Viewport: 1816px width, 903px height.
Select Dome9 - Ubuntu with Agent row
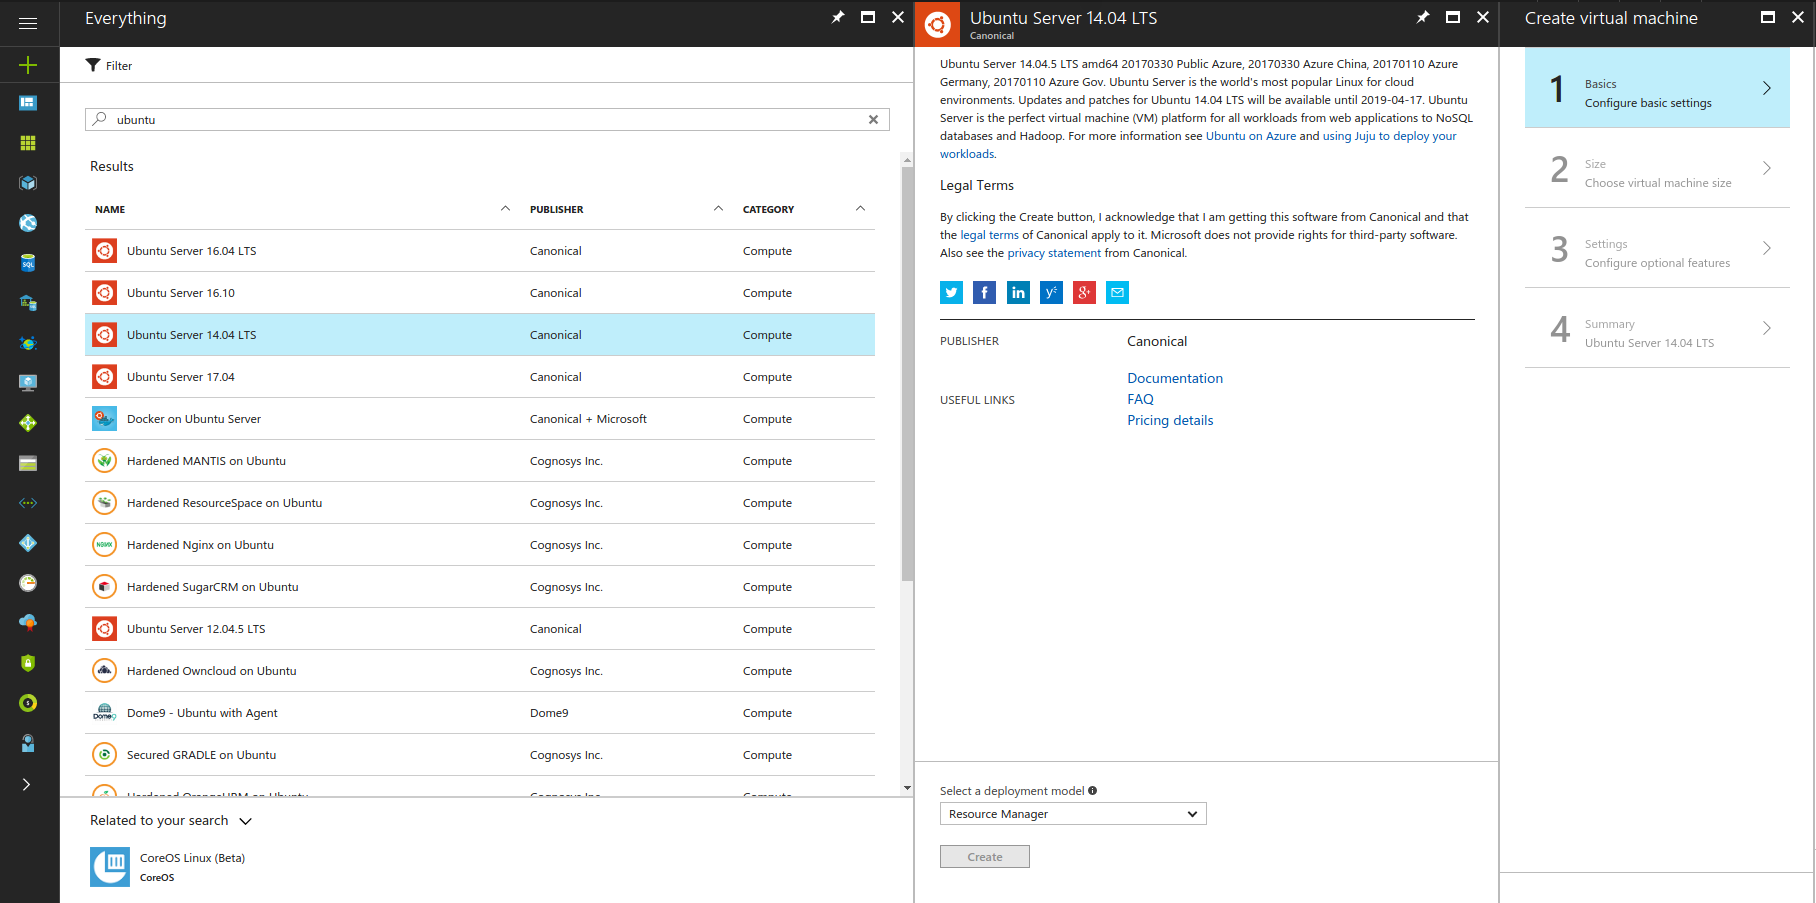coord(480,713)
